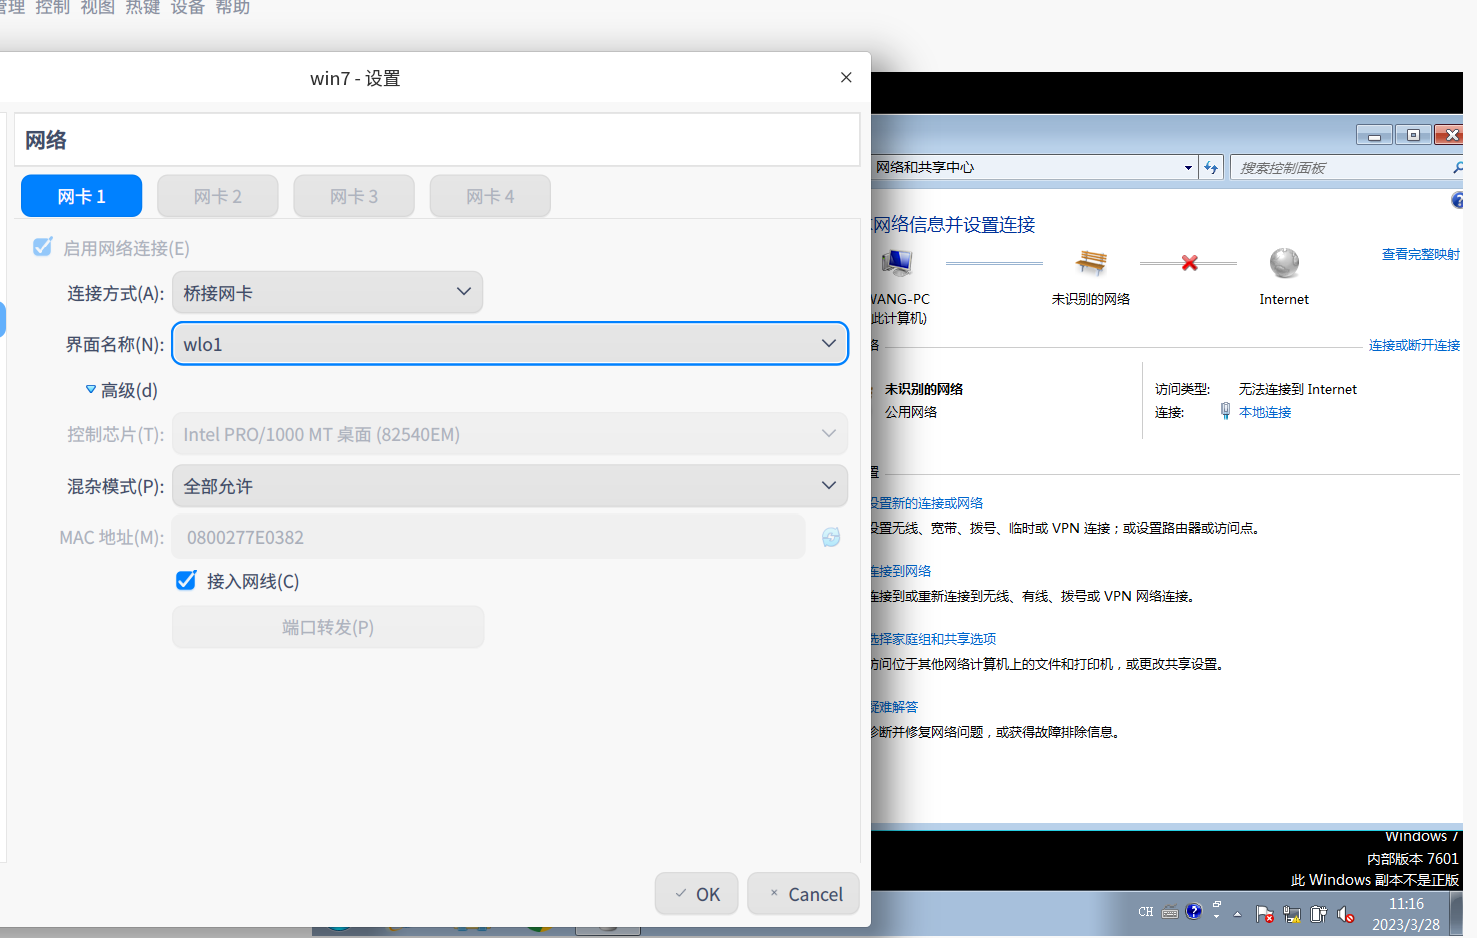Image resolution: width=1477 pixels, height=938 pixels.
Task: Click the blue help icon in Control Panel window
Action: tap(1457, 200)
